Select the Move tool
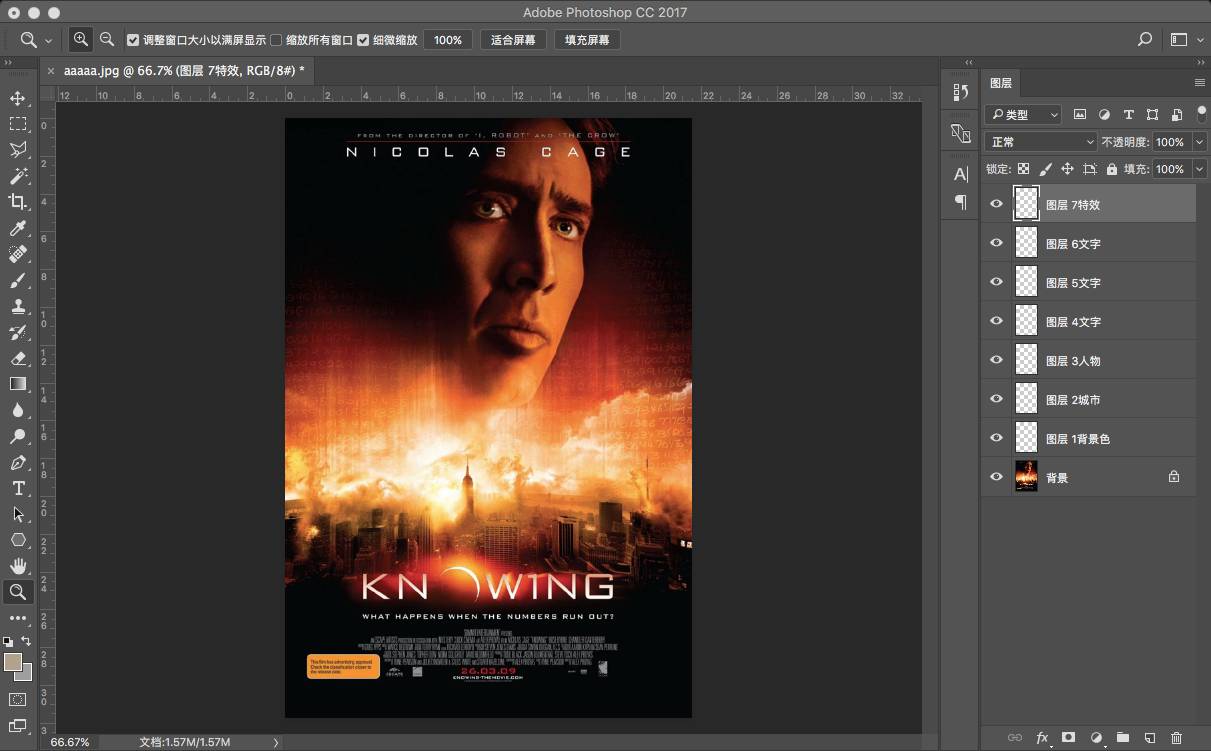This screenshot has width=1211, height=751. click(x=18, y=98)
